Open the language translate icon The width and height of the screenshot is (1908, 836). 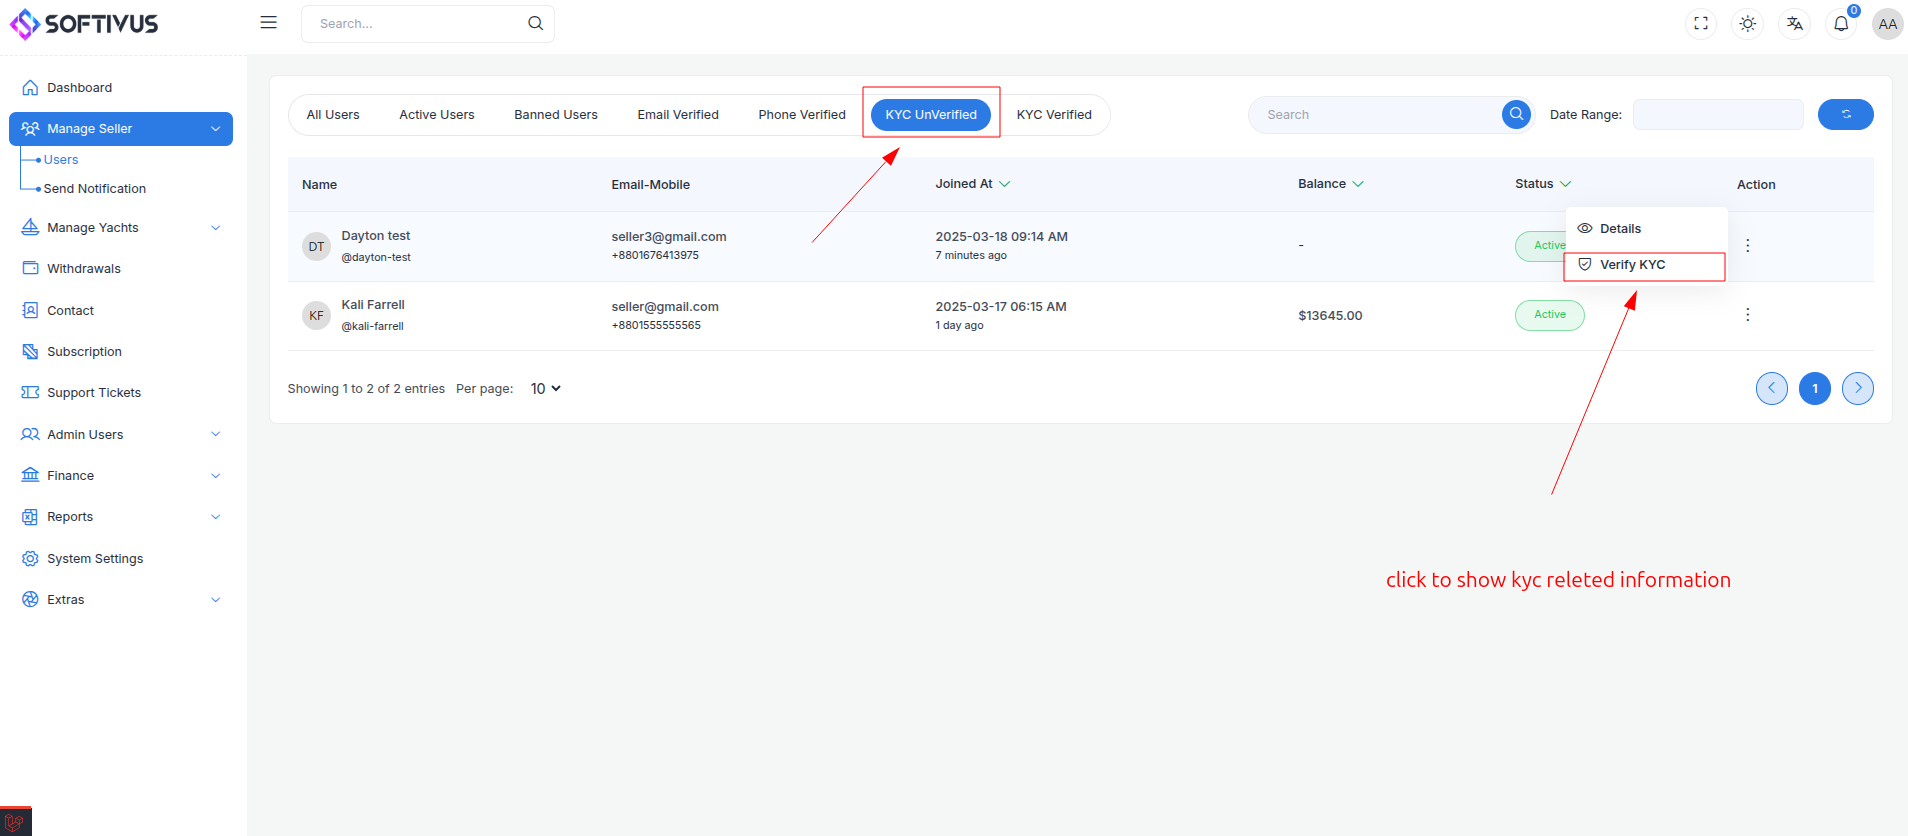pyautogui.click(x=1795, y=23)
